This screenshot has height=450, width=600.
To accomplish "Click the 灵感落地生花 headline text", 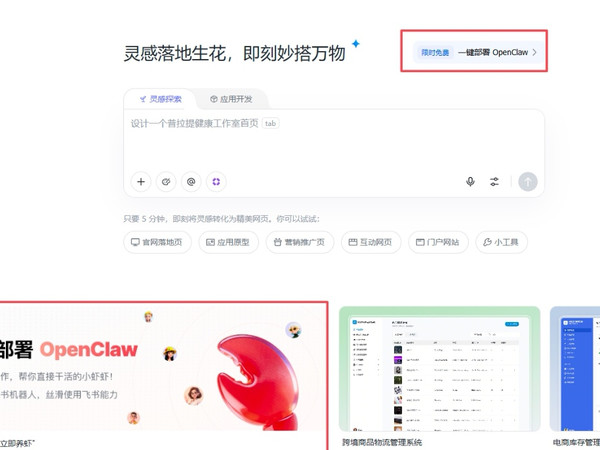I will point(235,53).
